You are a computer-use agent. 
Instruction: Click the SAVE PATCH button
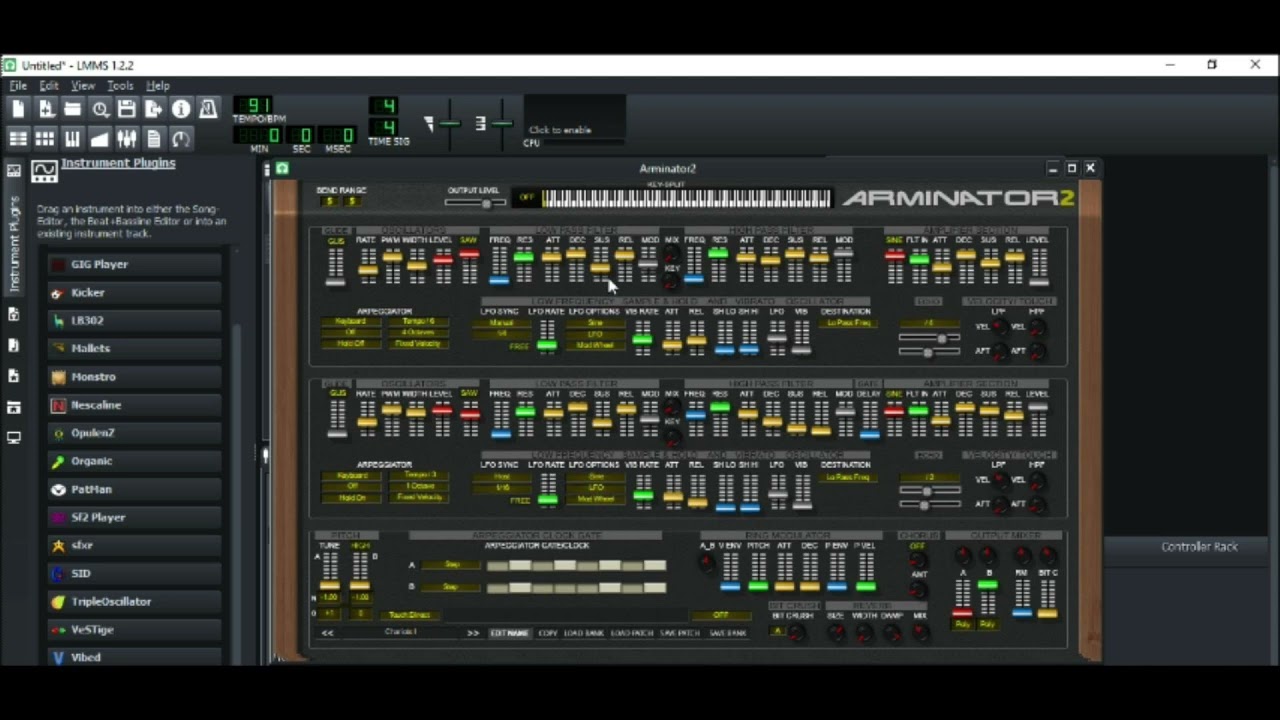[x=680, y=633]
